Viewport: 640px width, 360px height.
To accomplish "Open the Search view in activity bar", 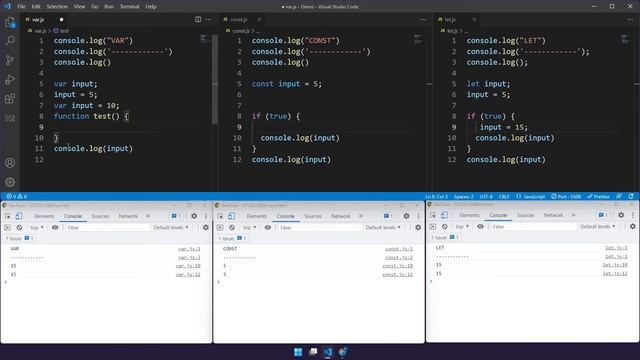I will (10, 40).
